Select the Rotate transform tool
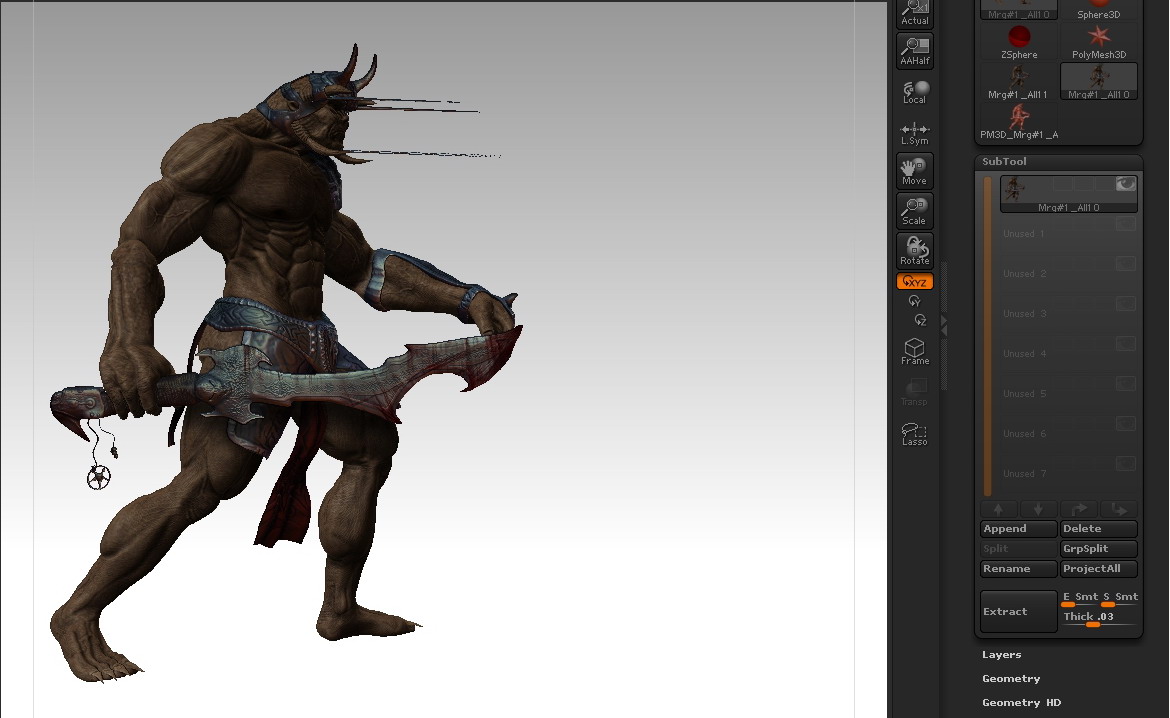Image resolution: width=1170 pixels, height=718 pixels. coord(914,249)
